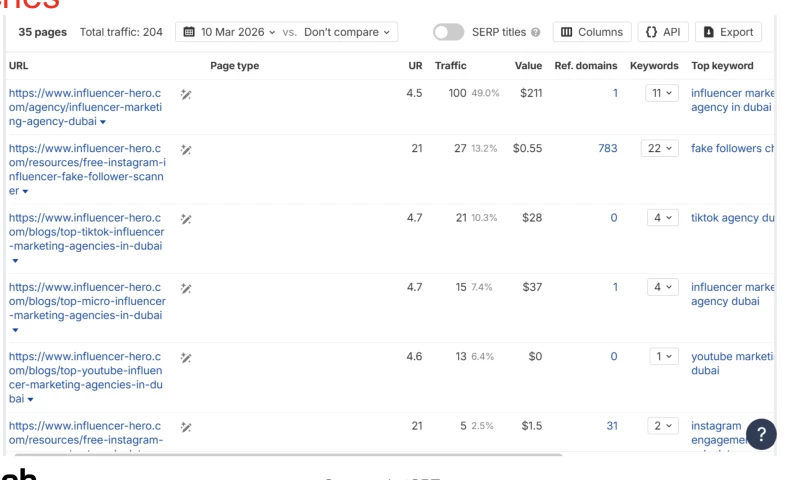This screenshot has height=480, width=800.
Task: Open the top-youtube-influencer-marketing-agencies-in-dubai URL
Action: (85, 377)
